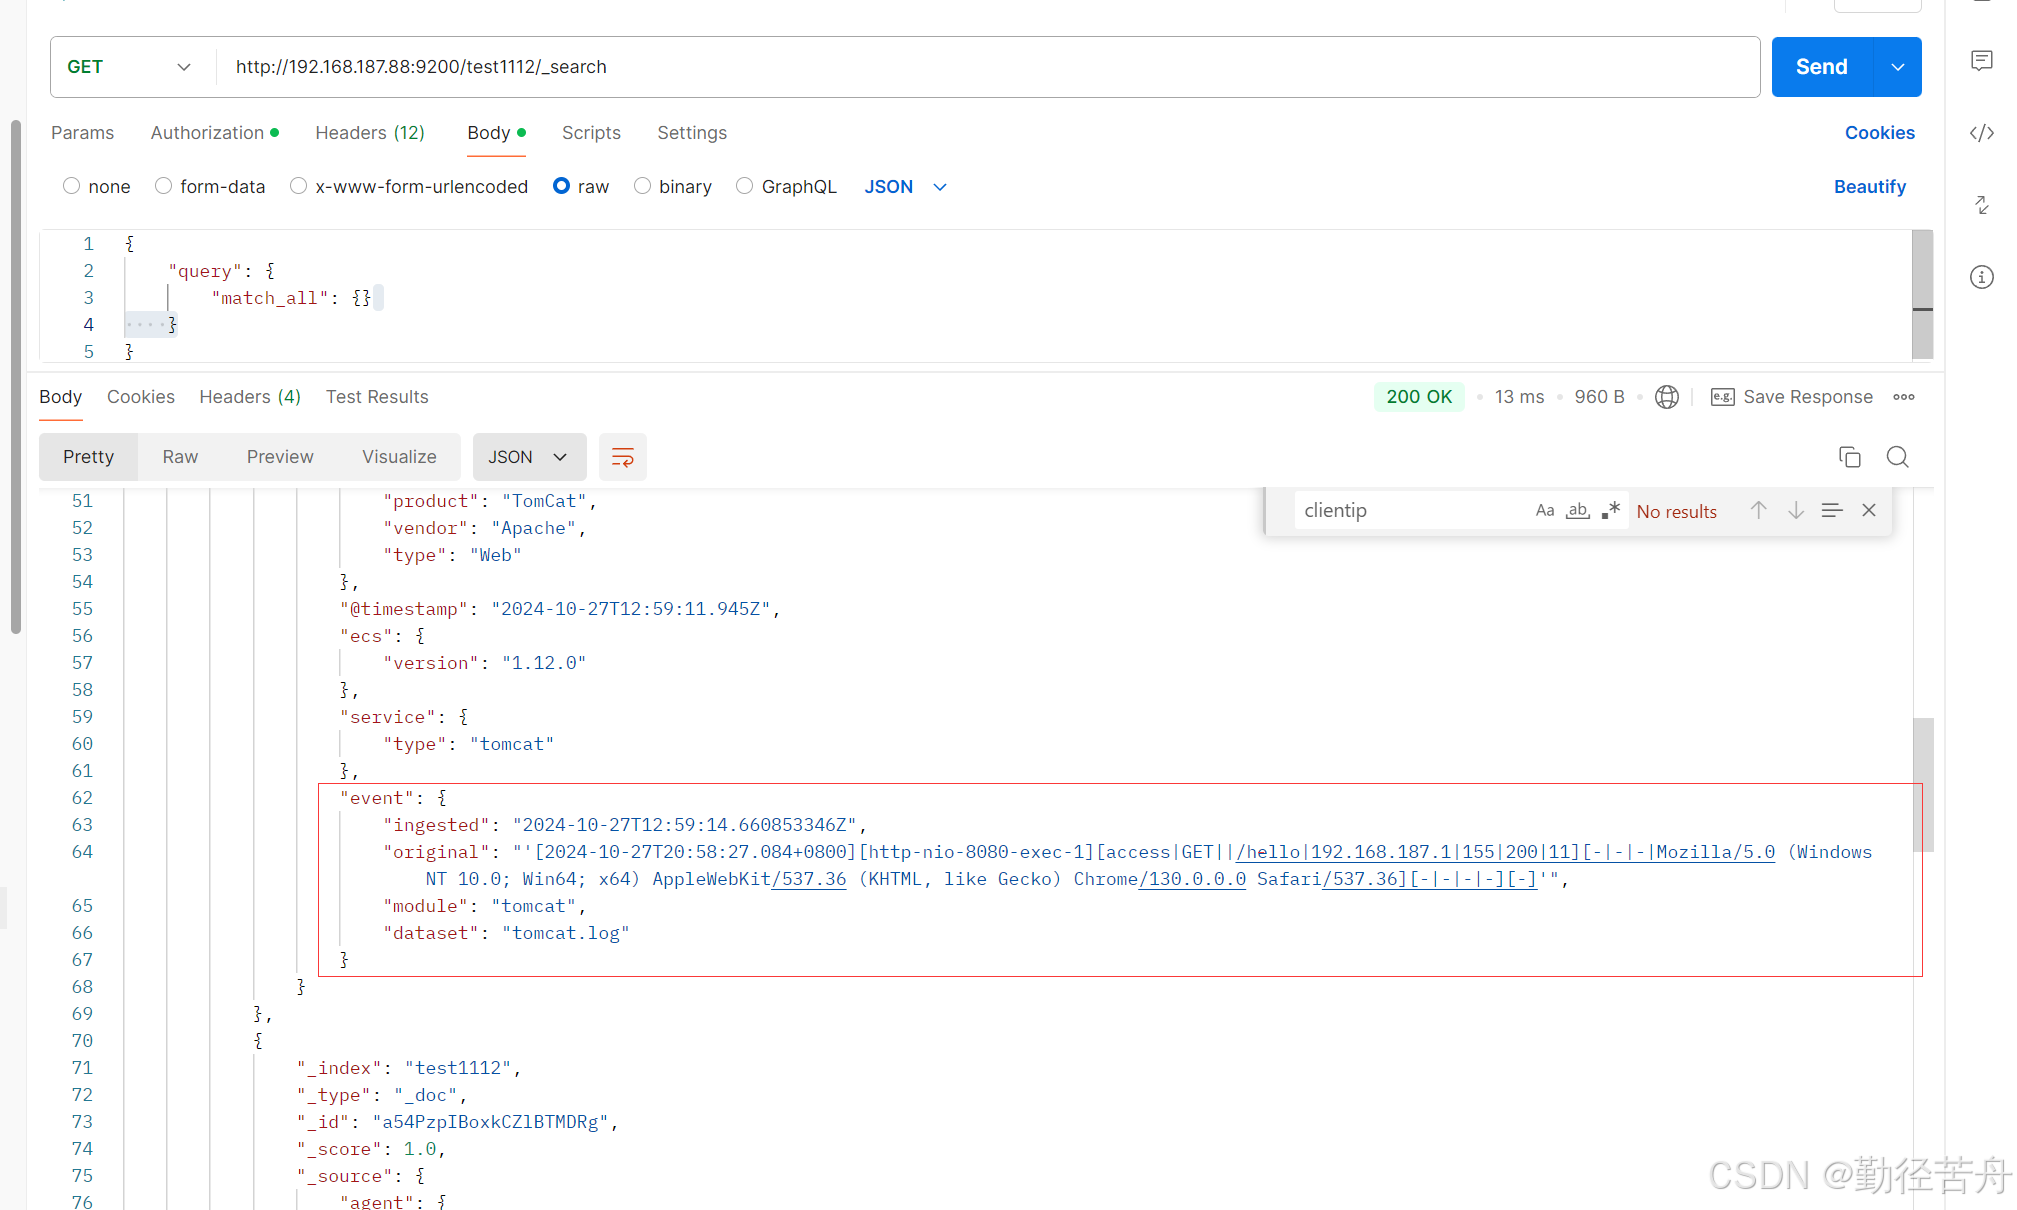Open the Test Results response tab
This screenshot has height=1210, width=2017.
point(376,397)
